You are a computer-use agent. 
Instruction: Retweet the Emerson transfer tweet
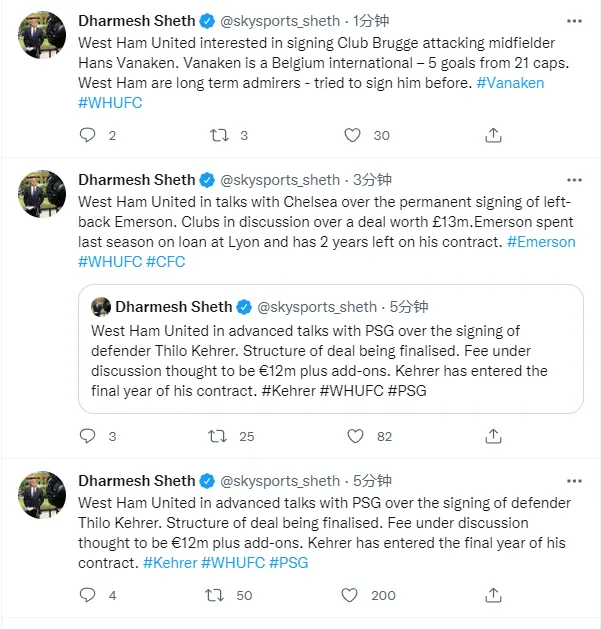click(x=216, y=436)
